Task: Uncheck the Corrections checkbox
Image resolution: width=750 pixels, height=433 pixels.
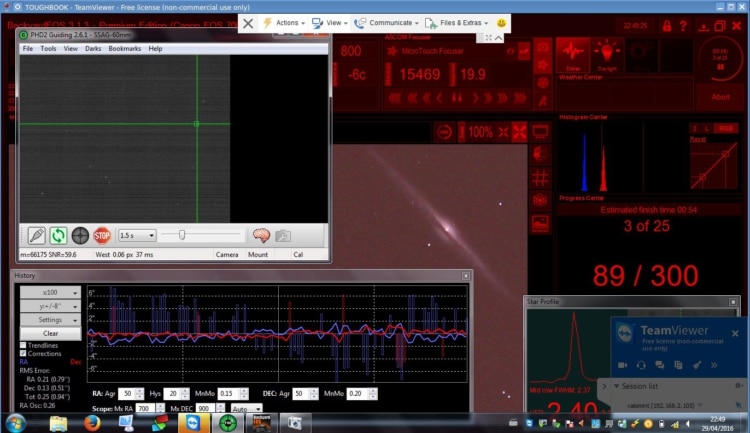Action: point(23,354)
